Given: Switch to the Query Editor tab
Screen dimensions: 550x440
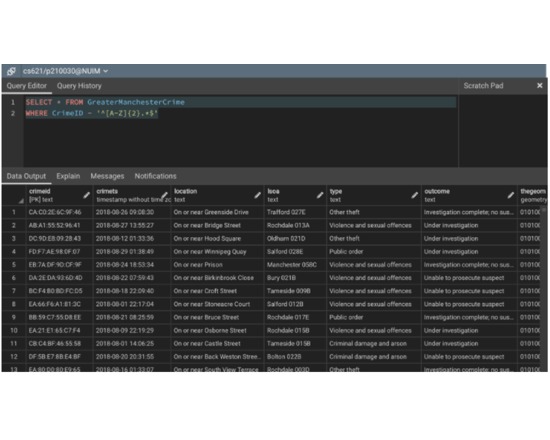Looking at the screenshot, I should (27, 86).
